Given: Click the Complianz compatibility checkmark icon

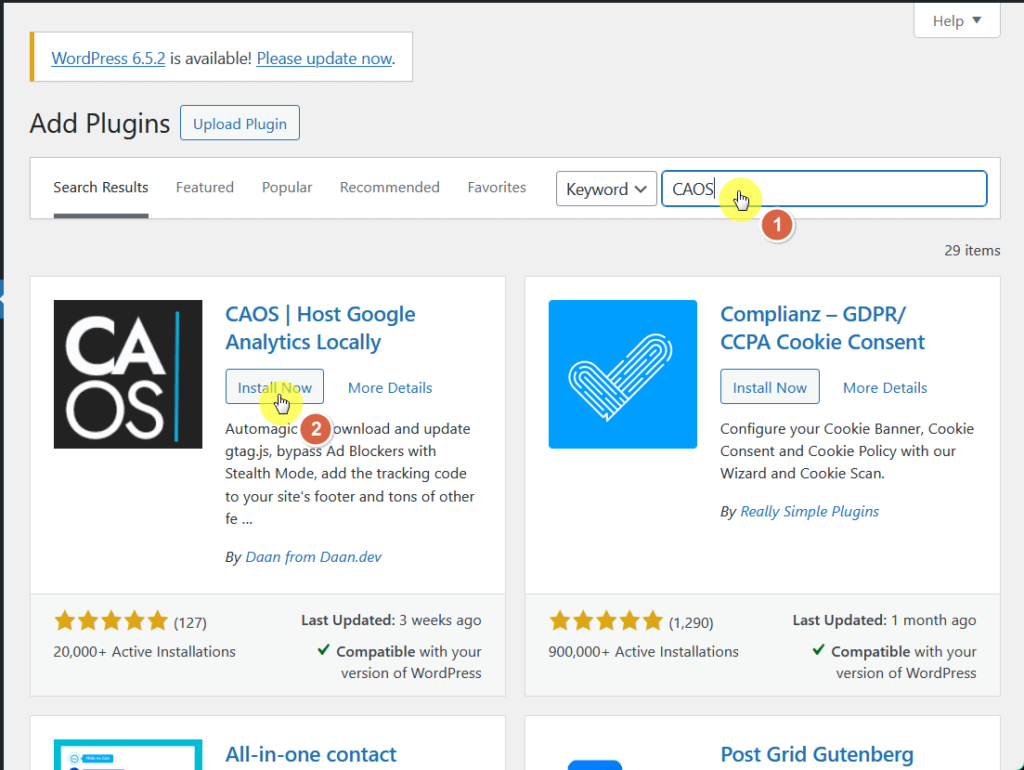Looking at the screenshot, I should 818,650.
